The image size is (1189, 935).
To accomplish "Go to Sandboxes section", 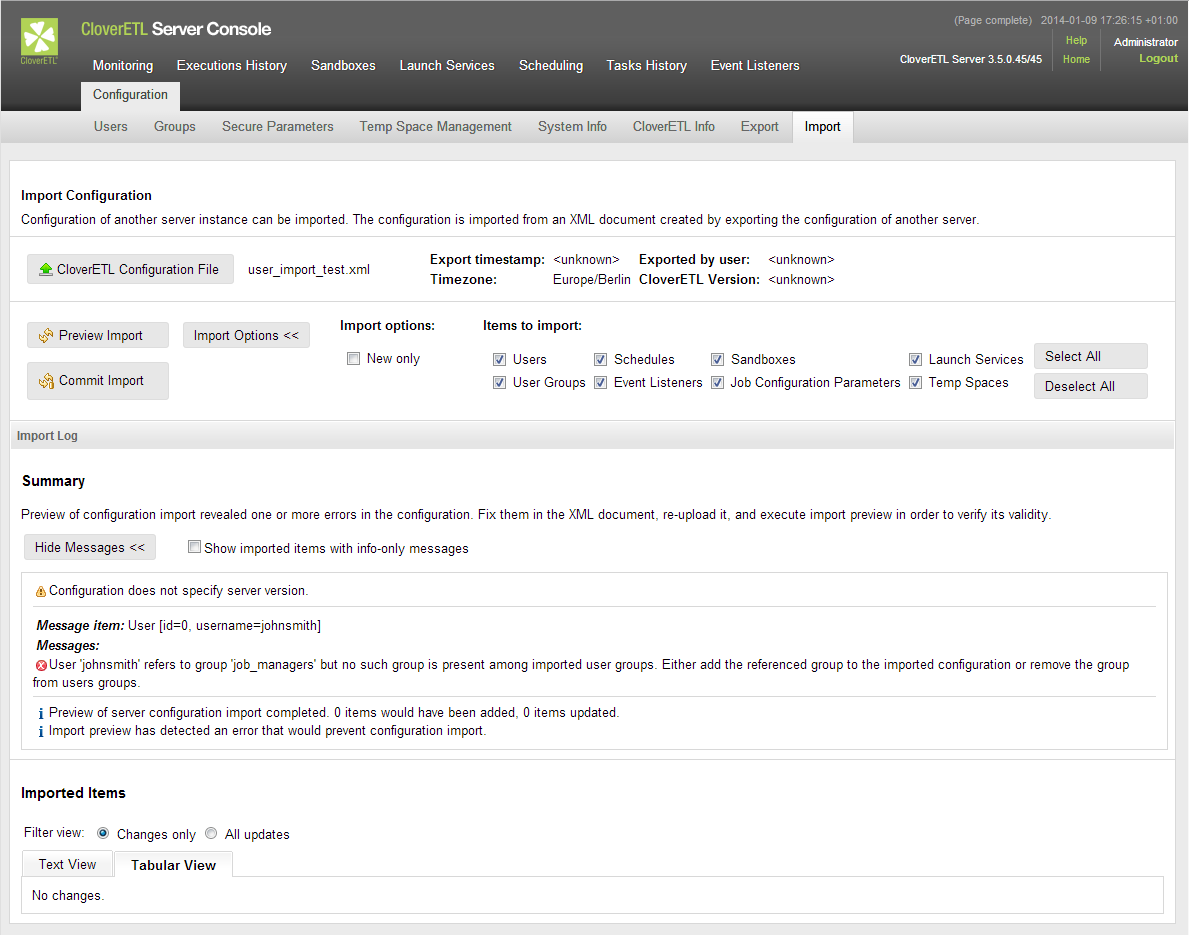I will coord(343,65).
